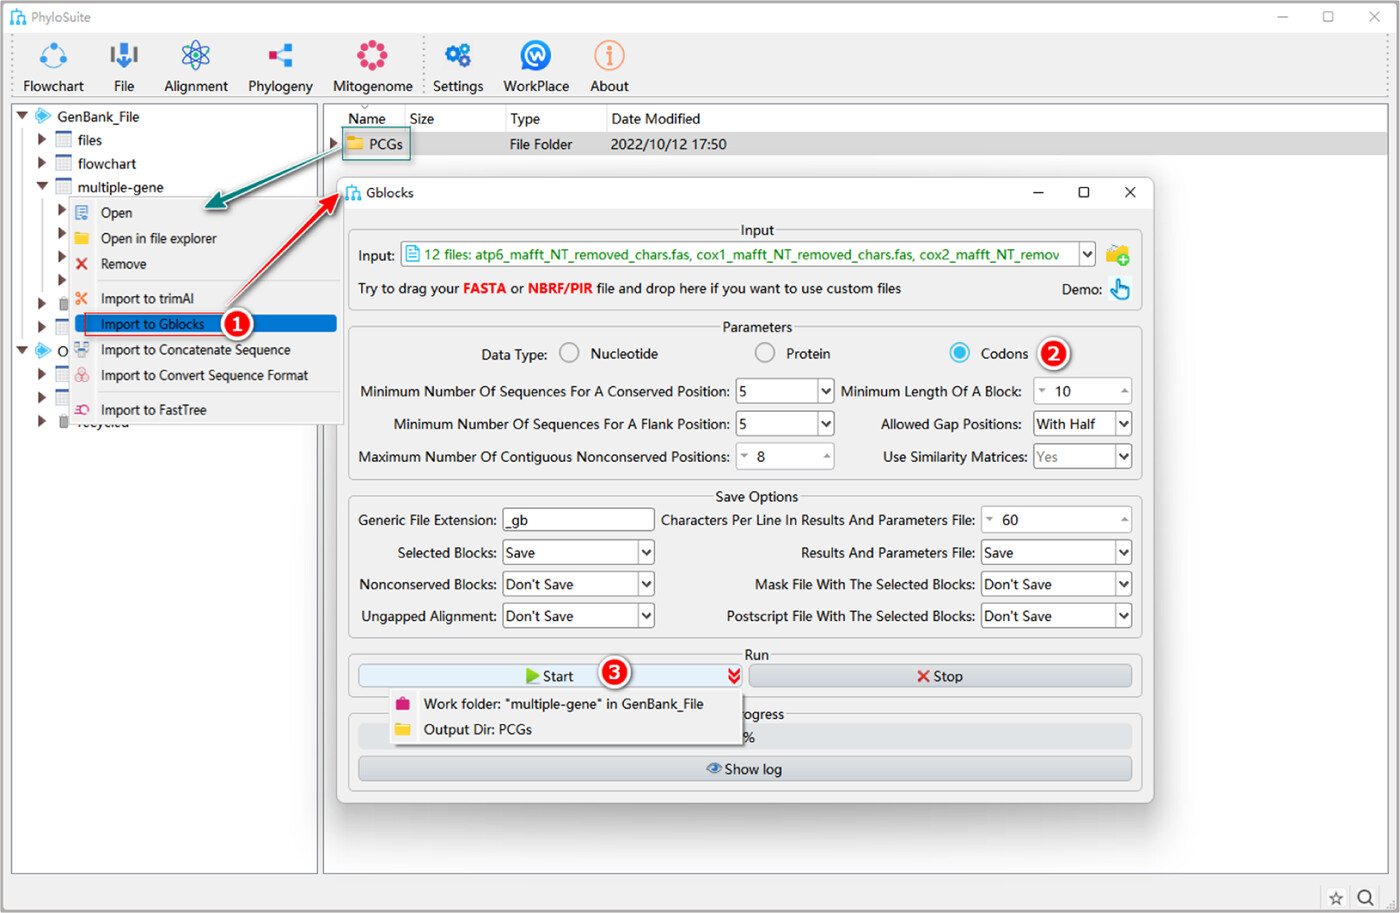Open the About info toolbar icon
This screenshot has height=913, width=1400.
pyautogui.click(x=609, y=56)
